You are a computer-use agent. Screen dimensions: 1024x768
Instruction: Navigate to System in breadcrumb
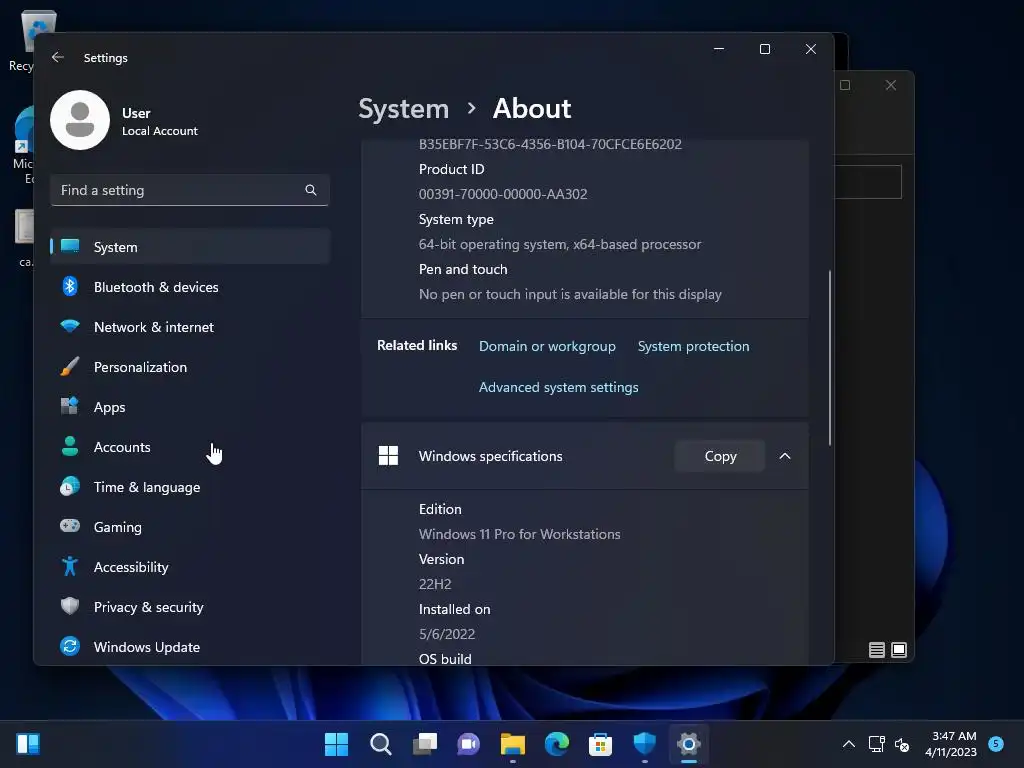coord(404,108)
